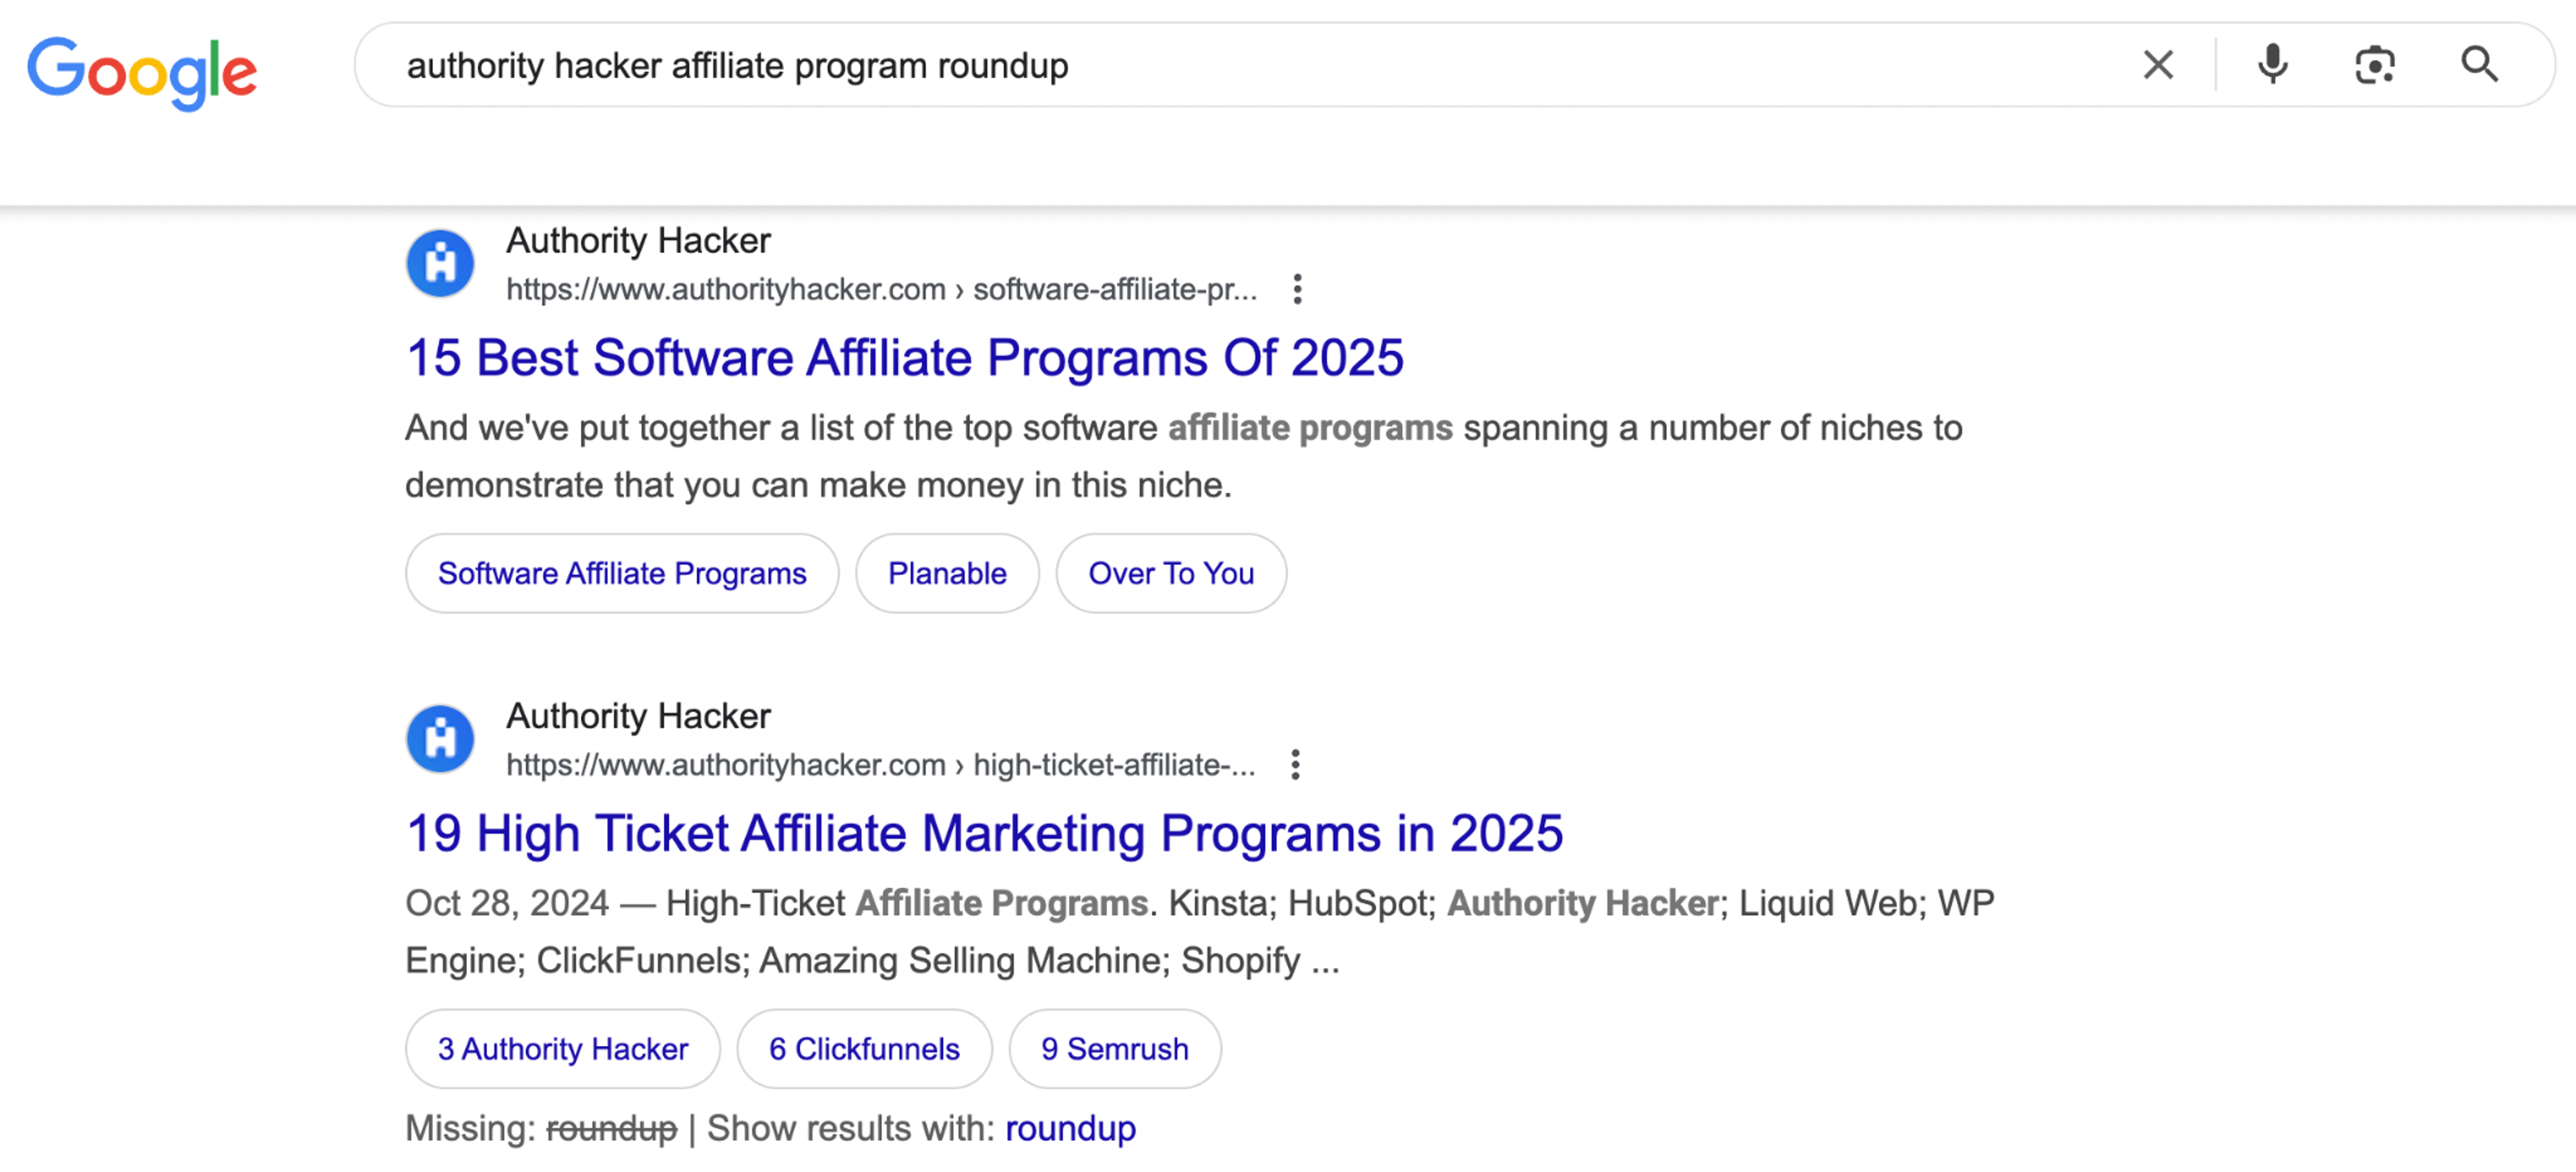This screenshot has width=2576, height=1172.
Task: Click the 'Authority Hacker' site name above the high ticket result
Action: point(638,716)
